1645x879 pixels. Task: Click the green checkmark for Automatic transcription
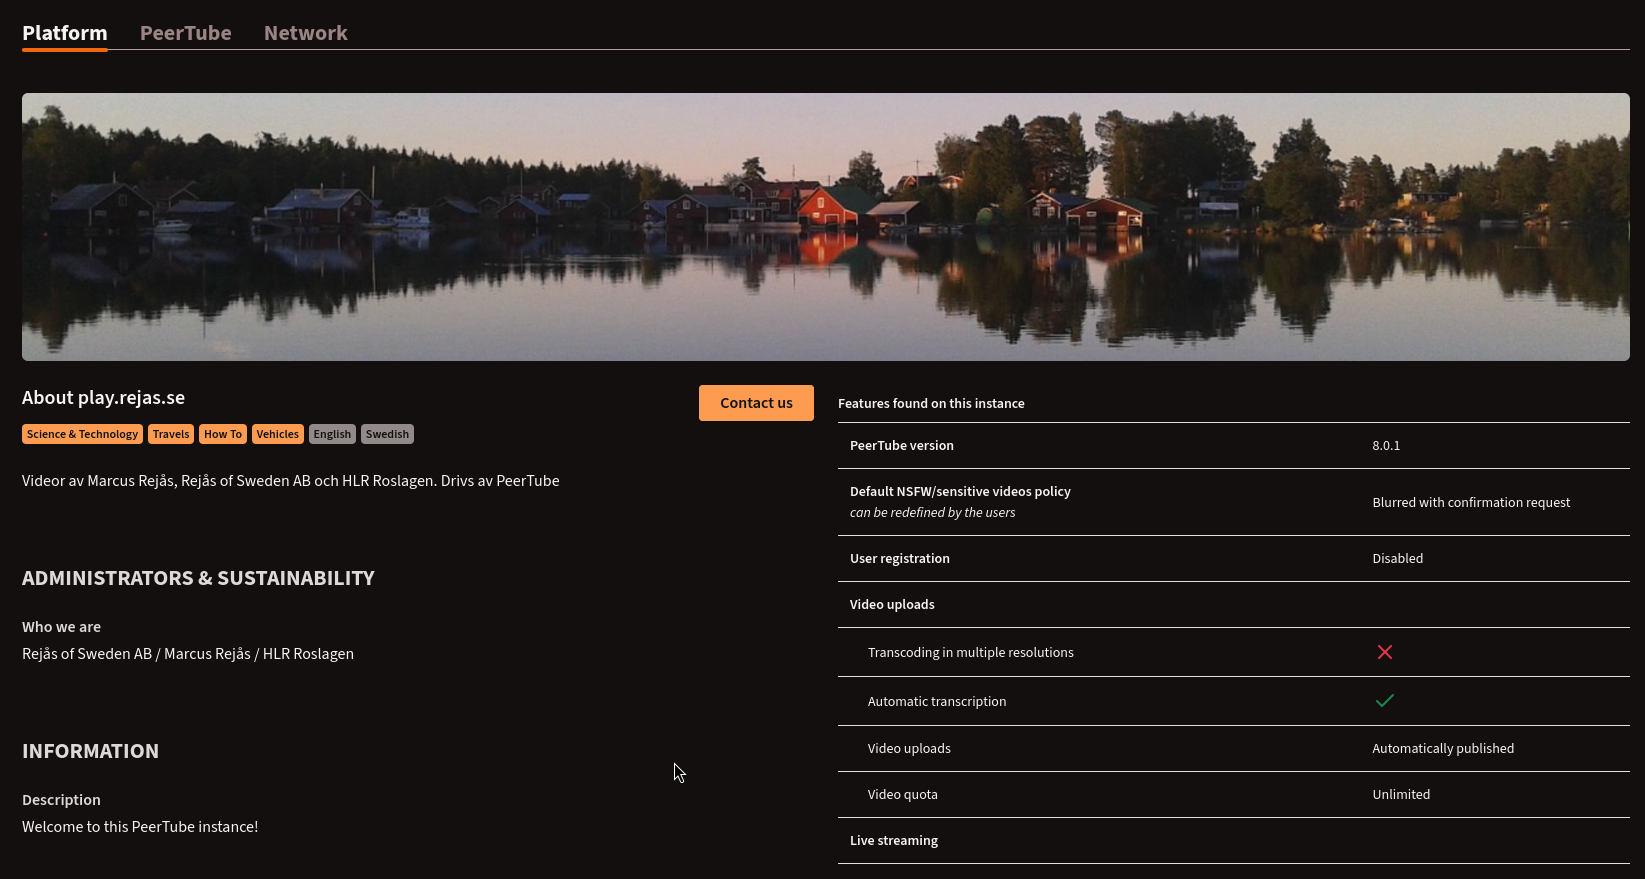[x=1384, y=701]
